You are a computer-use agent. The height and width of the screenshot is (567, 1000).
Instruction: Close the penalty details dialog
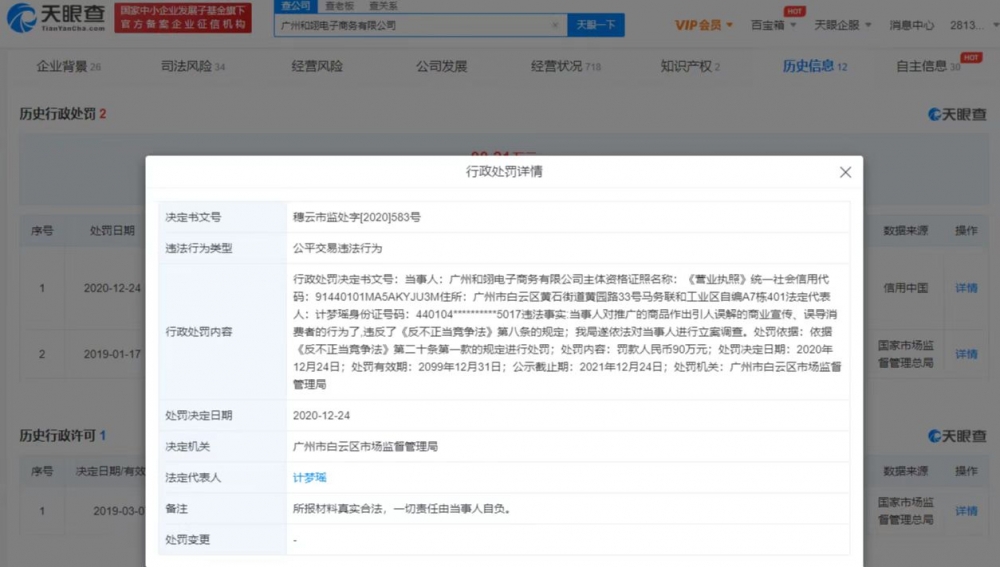[845, 172]
